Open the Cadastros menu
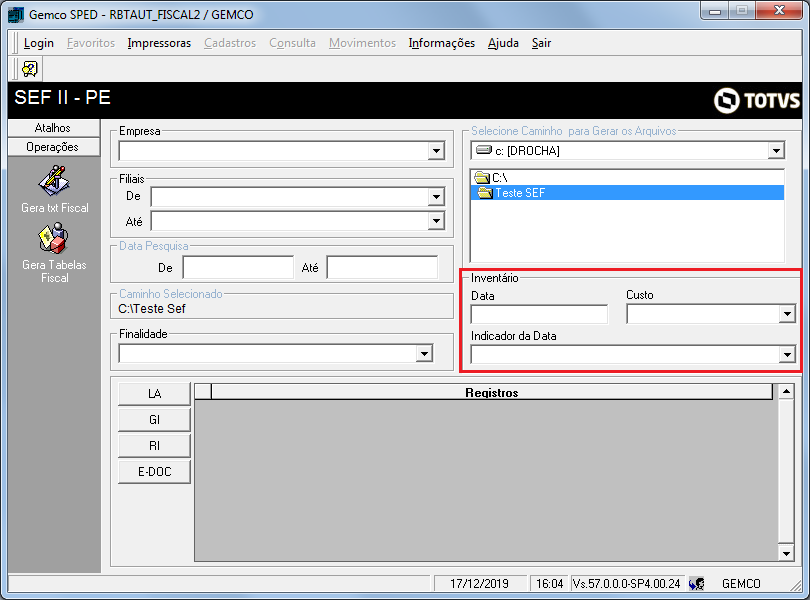Image resolution: width=810 pixels, height=600 pixels. [230, 43]
